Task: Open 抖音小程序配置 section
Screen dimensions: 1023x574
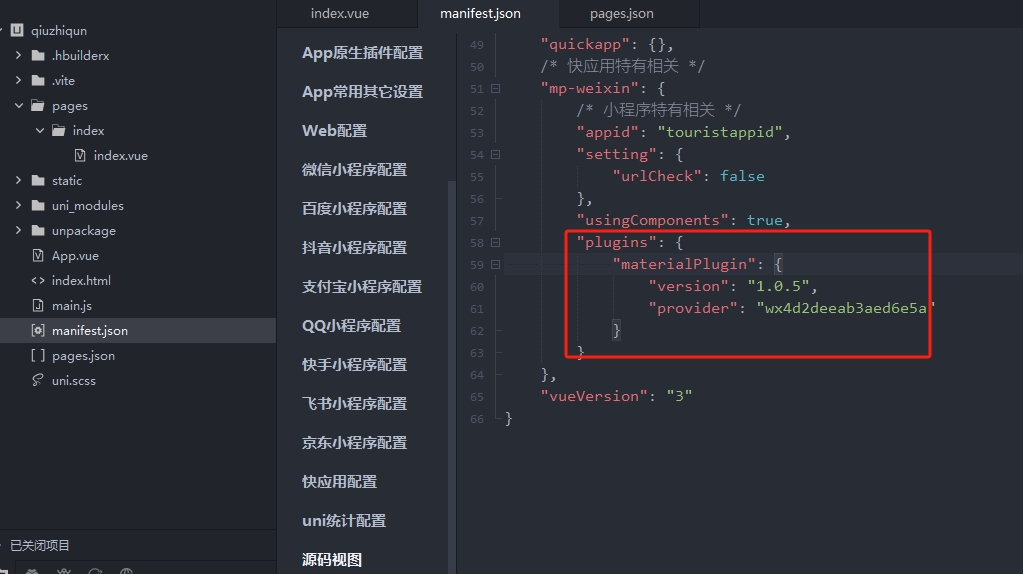Action: [x=354, y=248]
